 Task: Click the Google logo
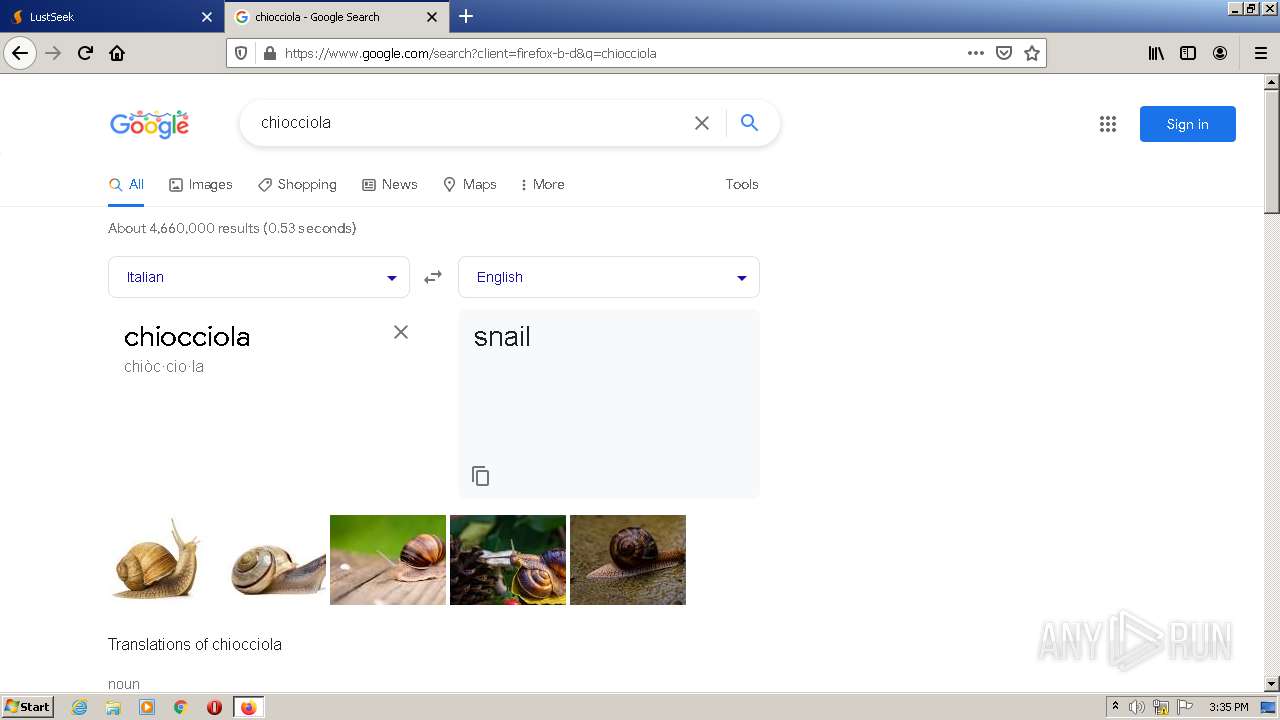(150, 124)
